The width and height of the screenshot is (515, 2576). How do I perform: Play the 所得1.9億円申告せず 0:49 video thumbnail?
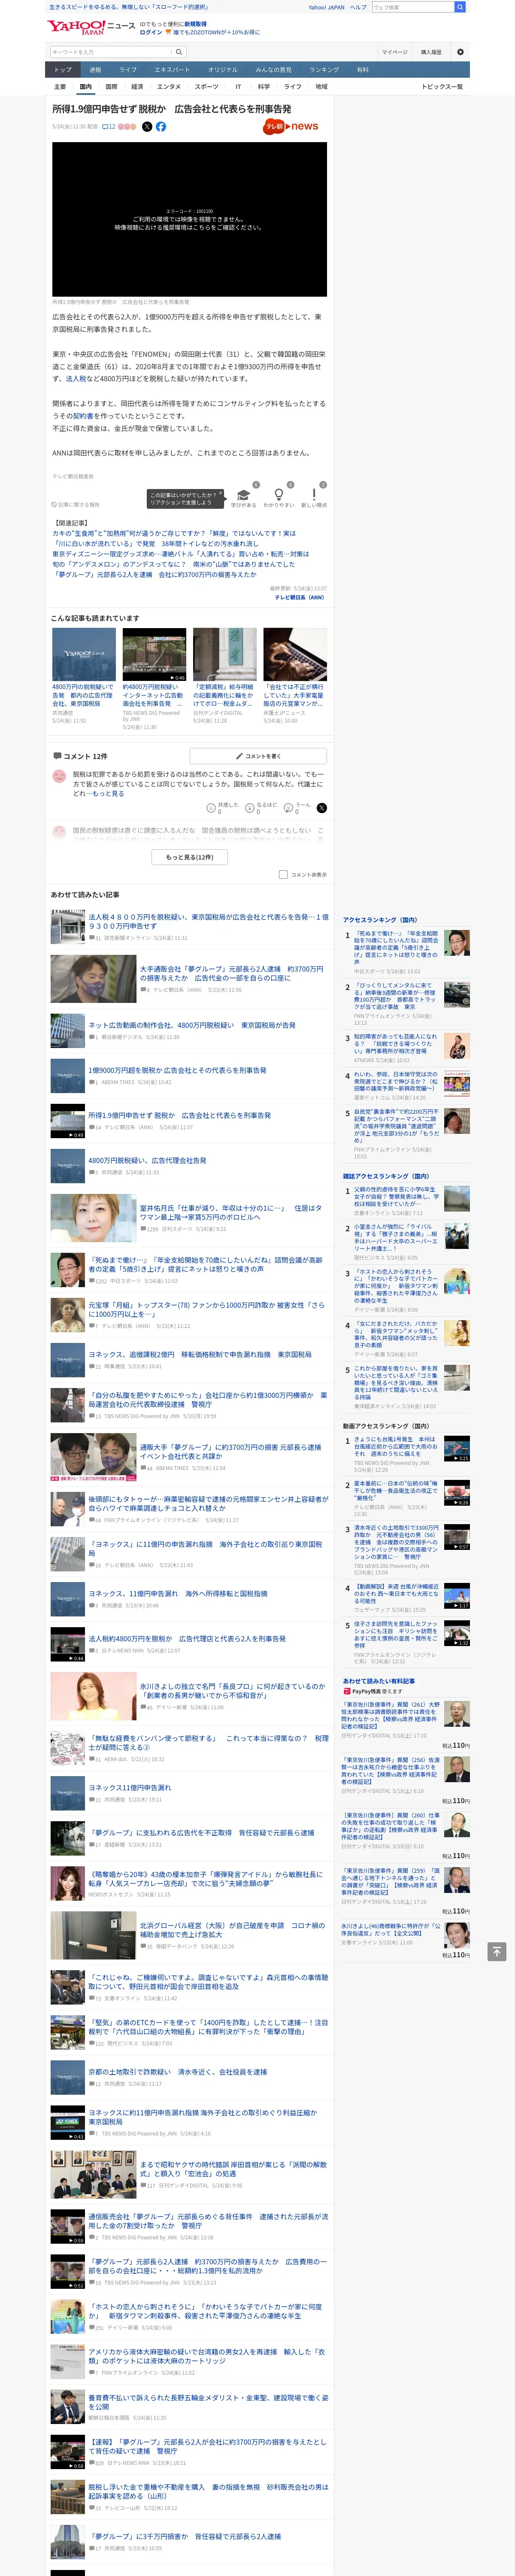pos(68,1122)
